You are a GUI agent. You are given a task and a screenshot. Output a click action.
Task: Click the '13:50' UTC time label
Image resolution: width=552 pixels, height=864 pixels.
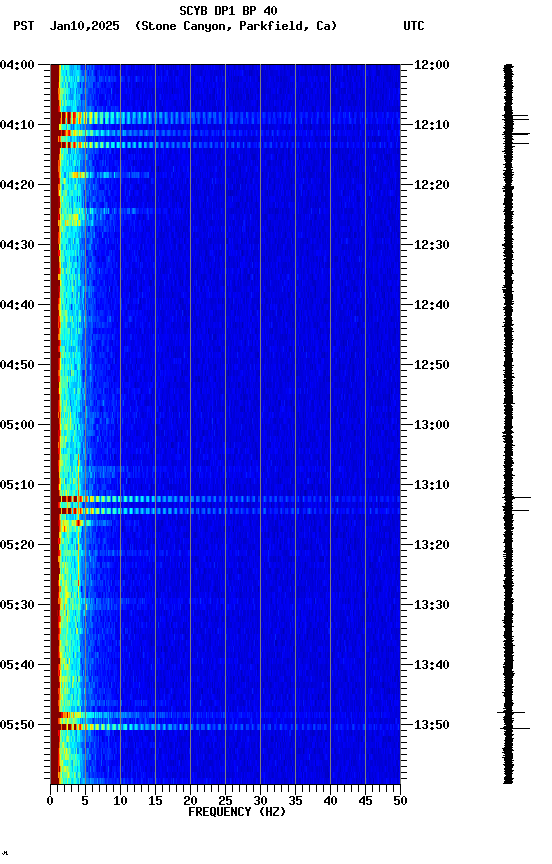432,725
